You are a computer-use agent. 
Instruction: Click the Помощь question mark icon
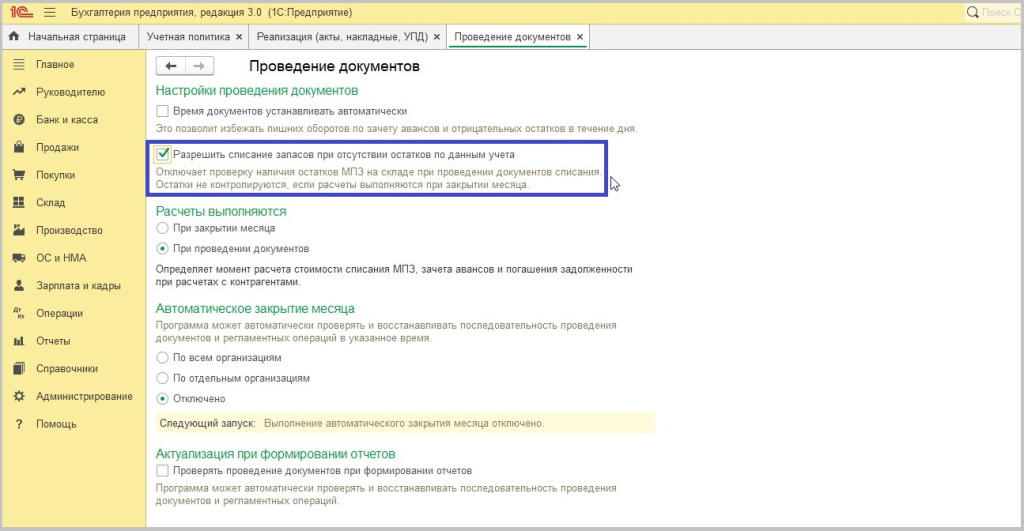click(19, 424)
